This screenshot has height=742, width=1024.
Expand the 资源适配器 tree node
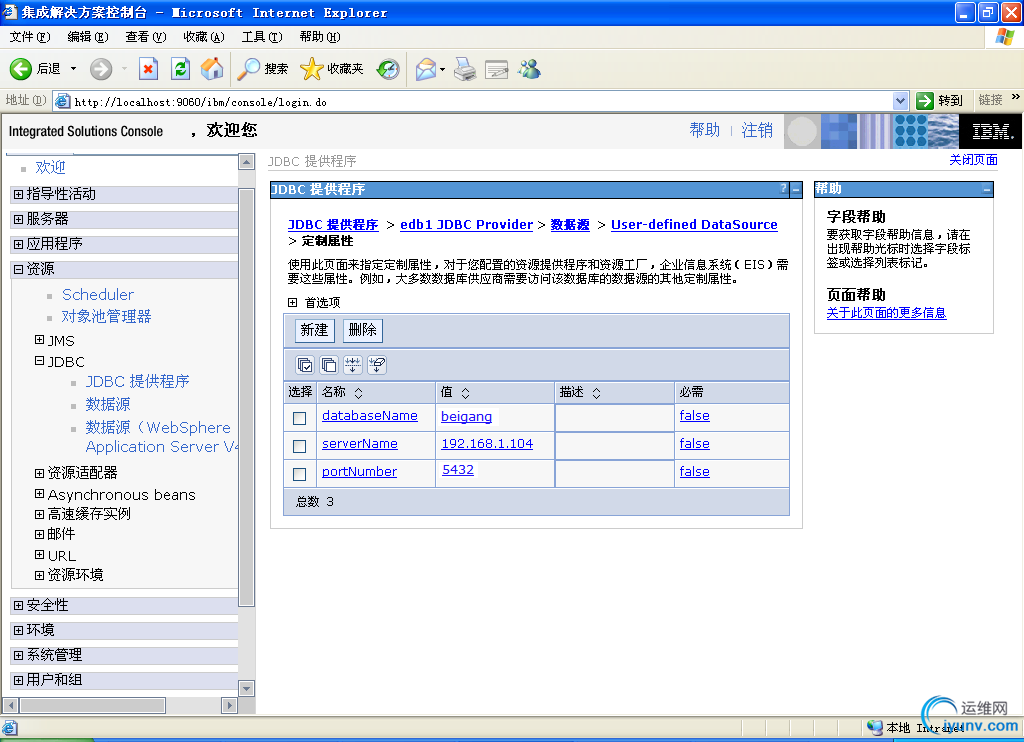[x=39, y=473]
